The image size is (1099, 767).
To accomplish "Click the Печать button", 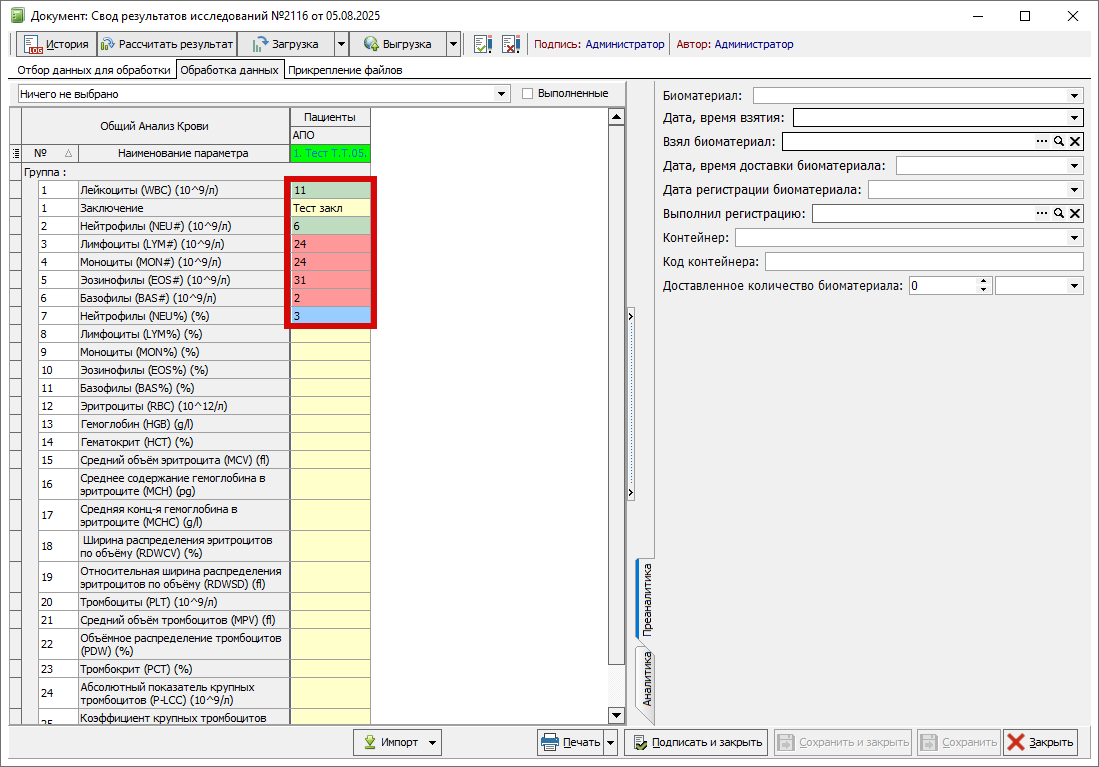I will coord(571,742).
